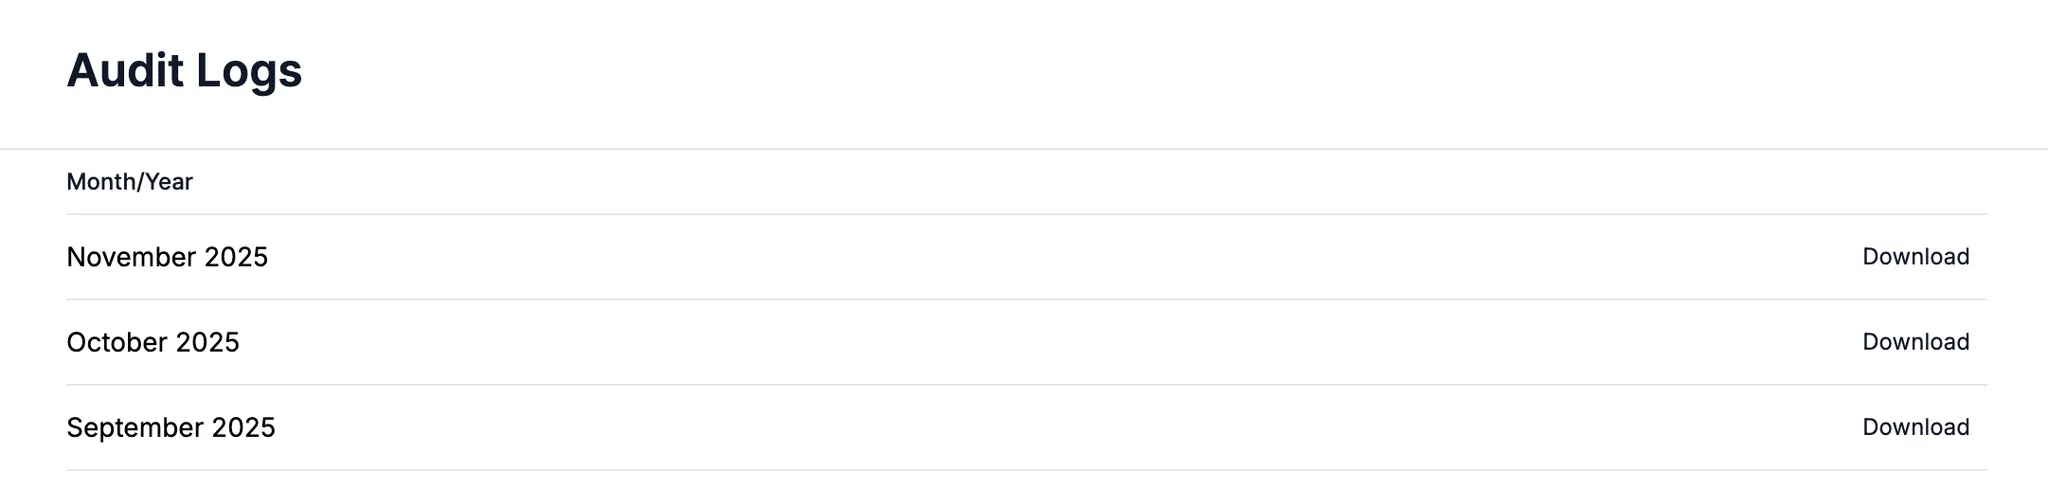This screenshot has height=491, width=2048.
Task: Select the November 2025 row label
Action: pos(167,257)
